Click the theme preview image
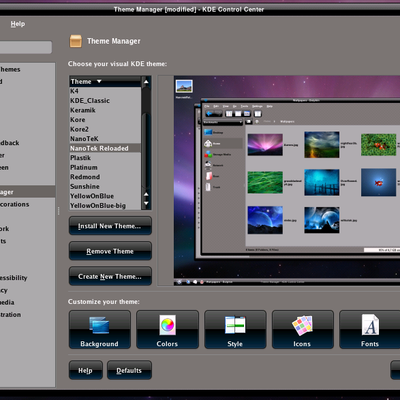This screenshot has height=400, width=400. pyautogui.click(x=287, y=180)
